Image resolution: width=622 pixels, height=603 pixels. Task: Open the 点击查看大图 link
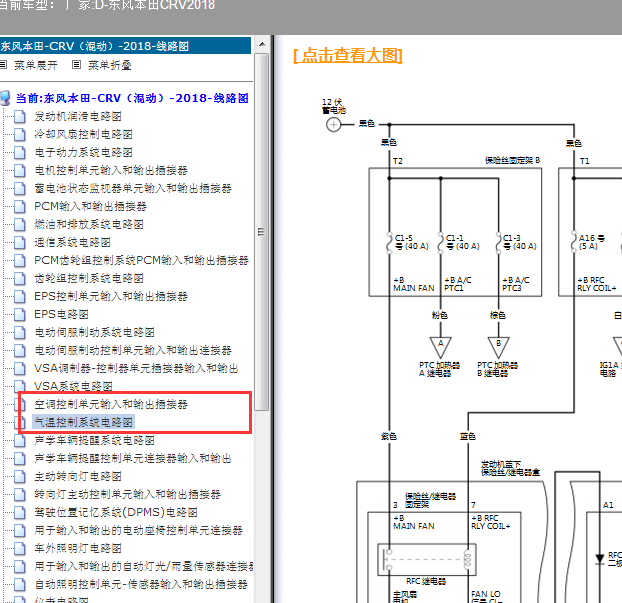click(x=348, y=56)
